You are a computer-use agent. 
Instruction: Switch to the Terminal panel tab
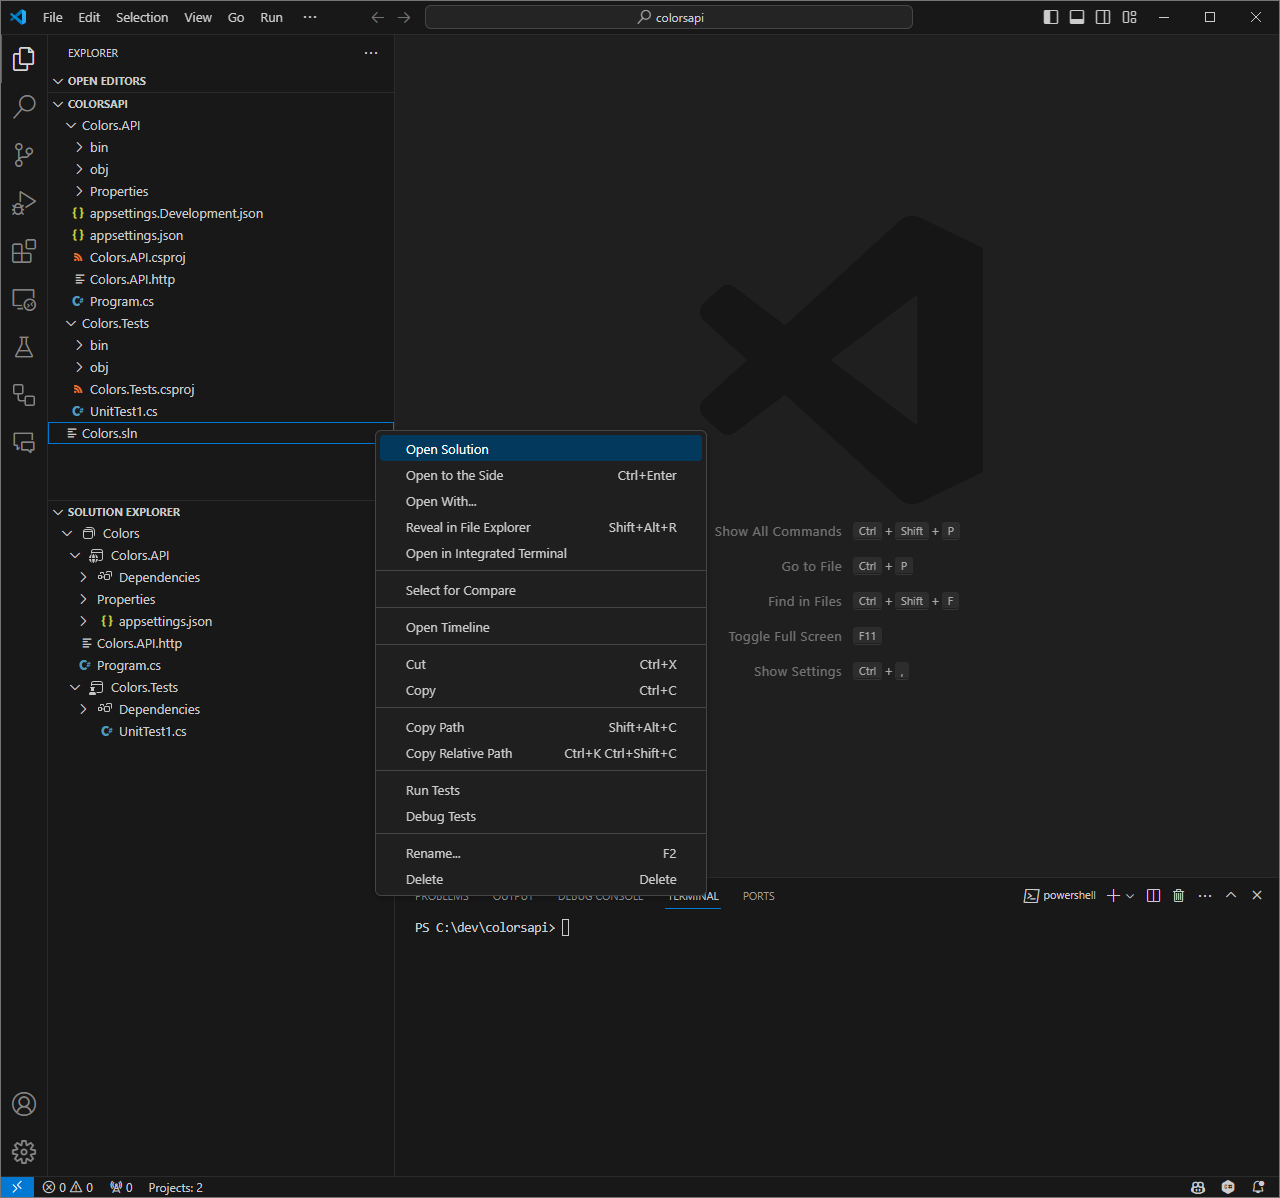point(693,896)
